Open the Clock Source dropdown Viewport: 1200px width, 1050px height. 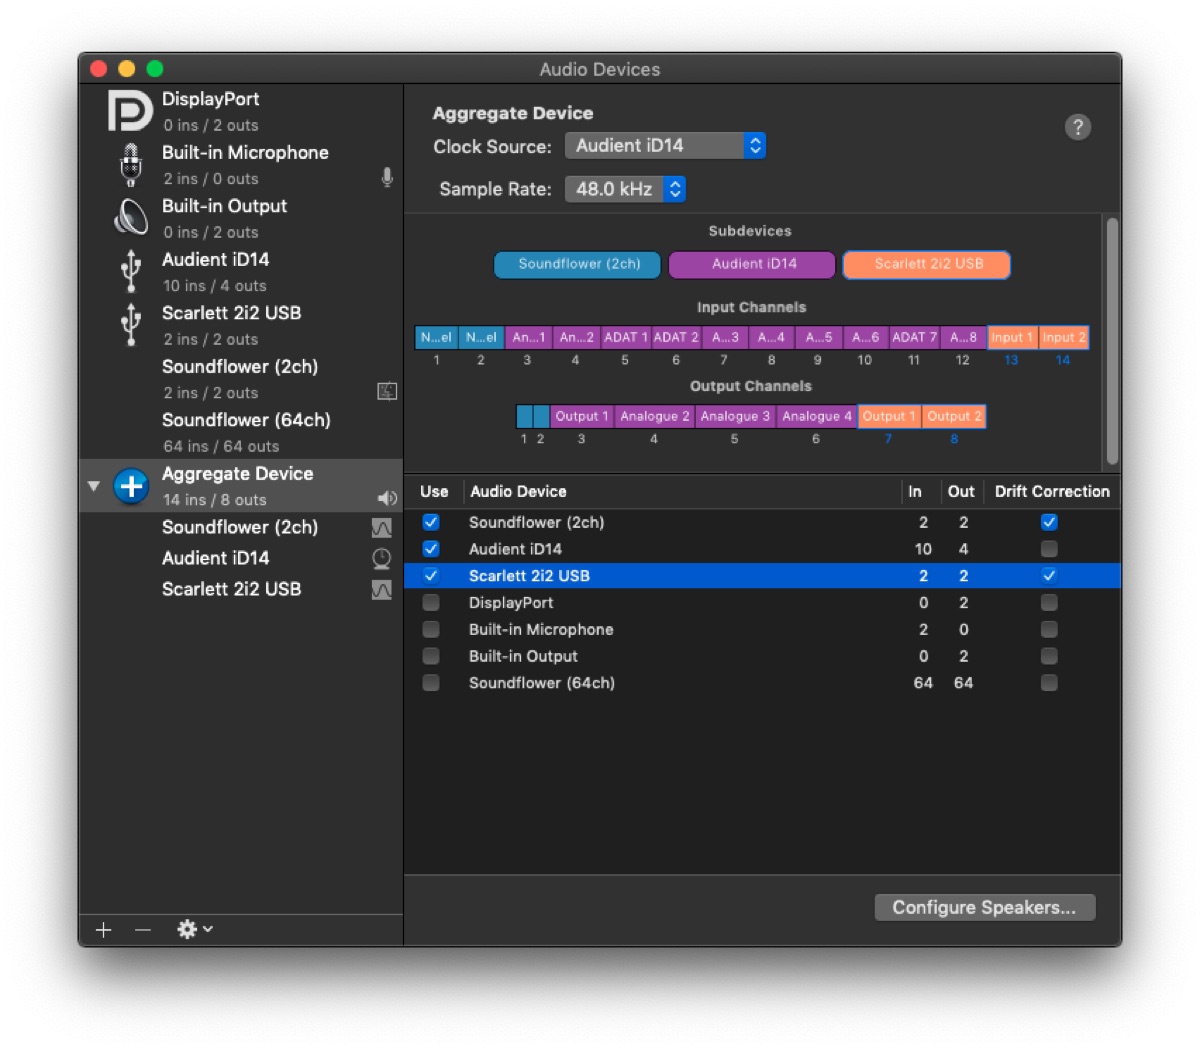(666, 146)
